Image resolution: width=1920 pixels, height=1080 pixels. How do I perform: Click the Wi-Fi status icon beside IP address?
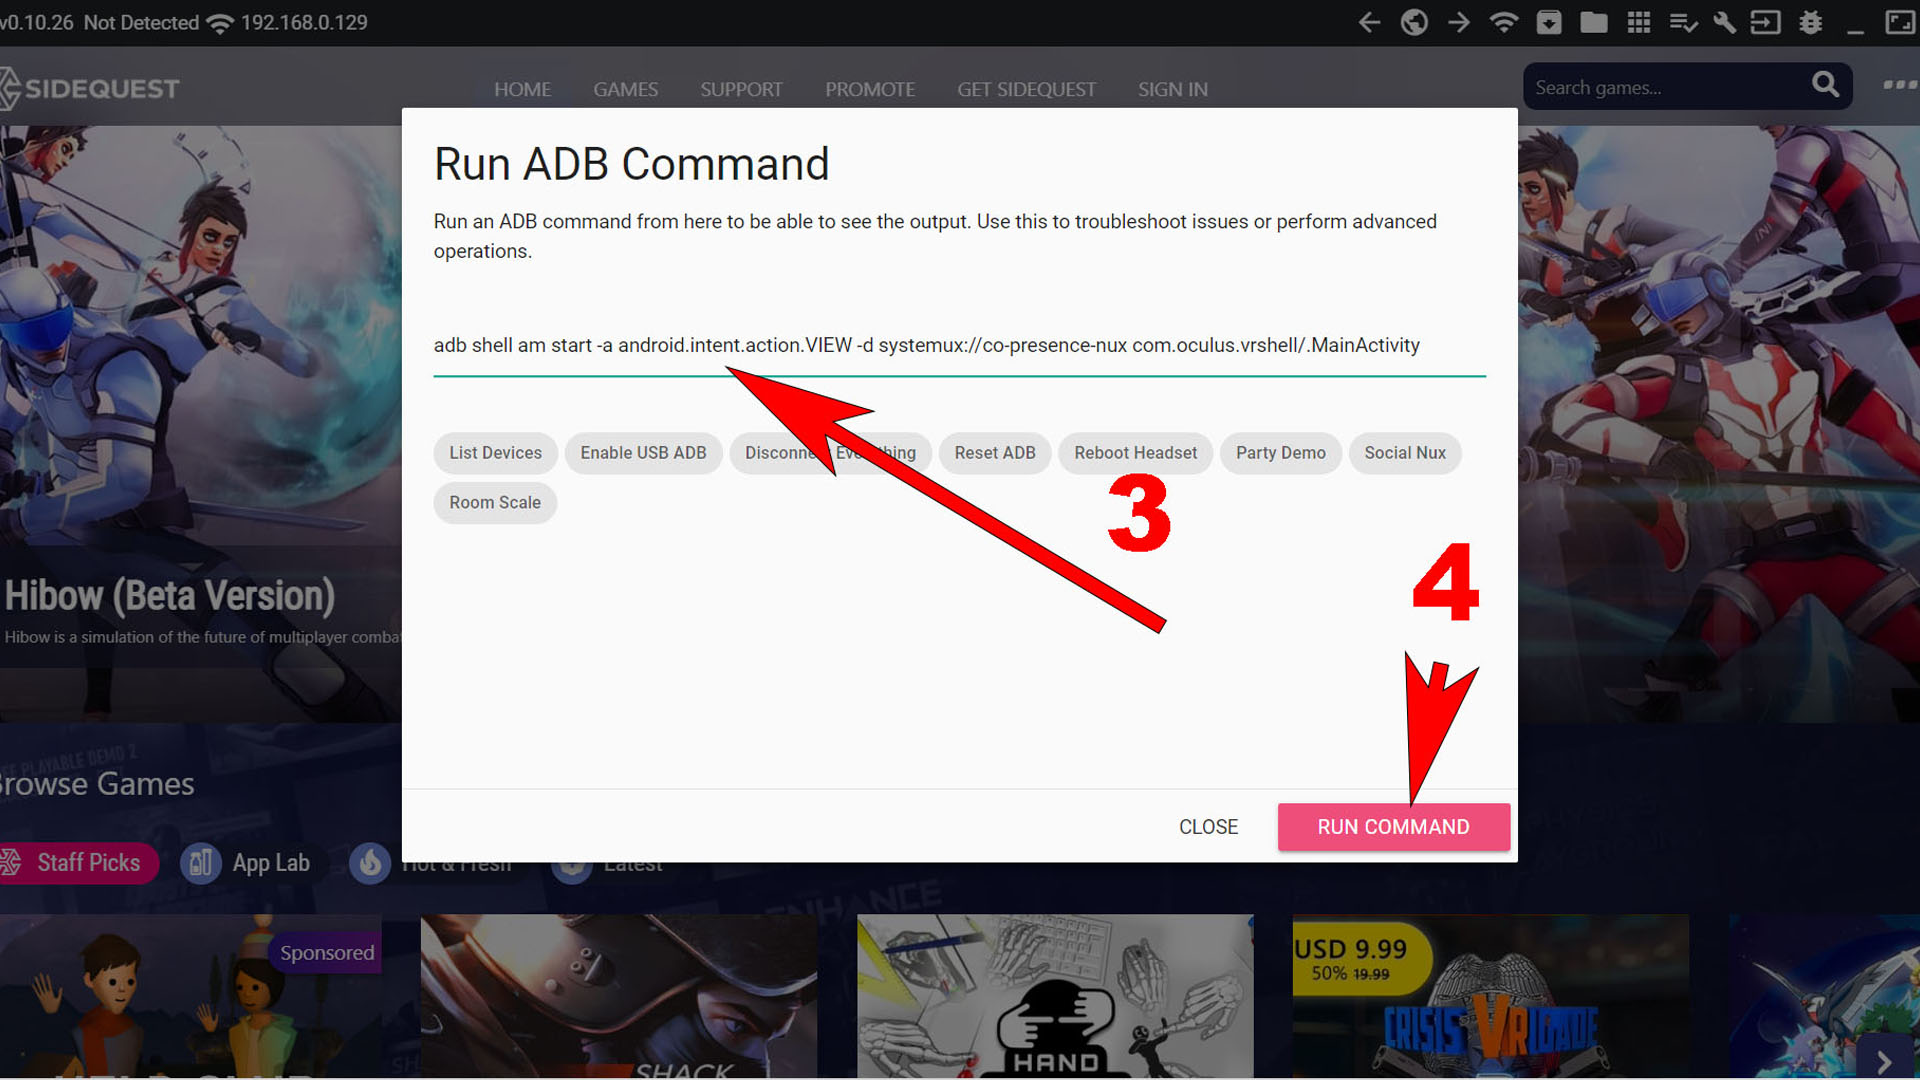click(x=219, y=23)
